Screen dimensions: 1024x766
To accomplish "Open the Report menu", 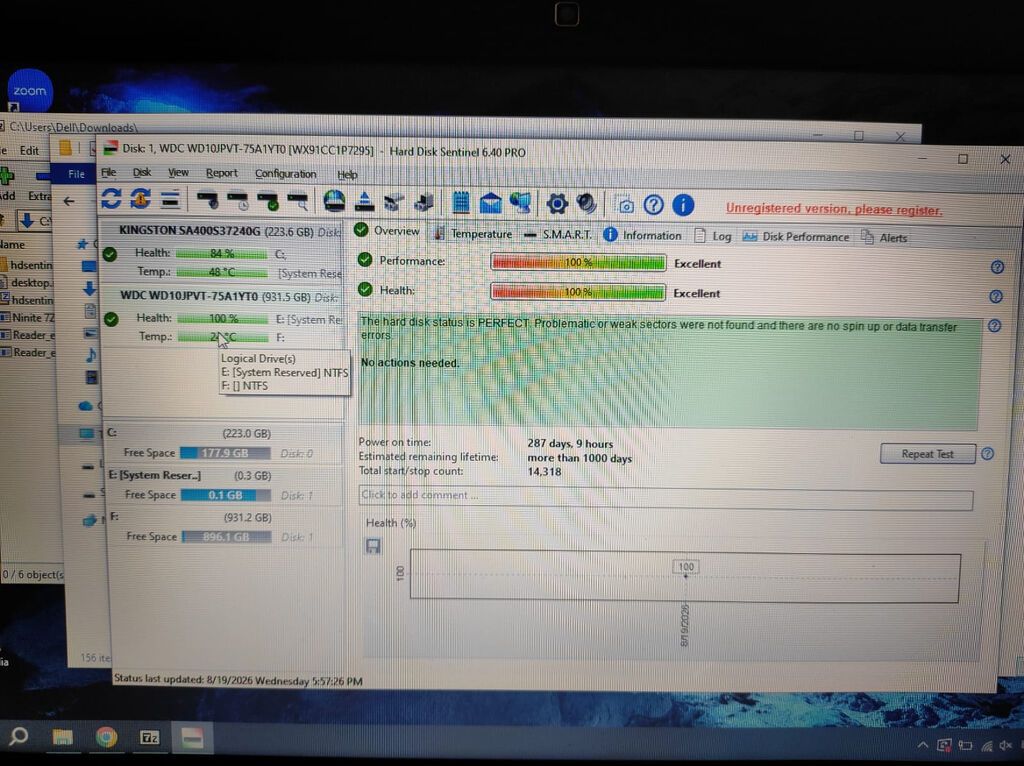I will point(221,173).
